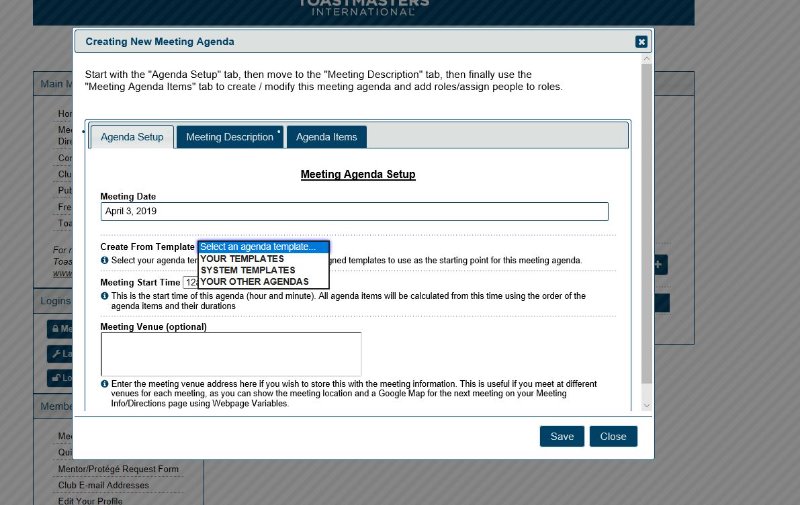Open the Agenda Items tab
Screen dimensions: 800x505
pos(327,137)
